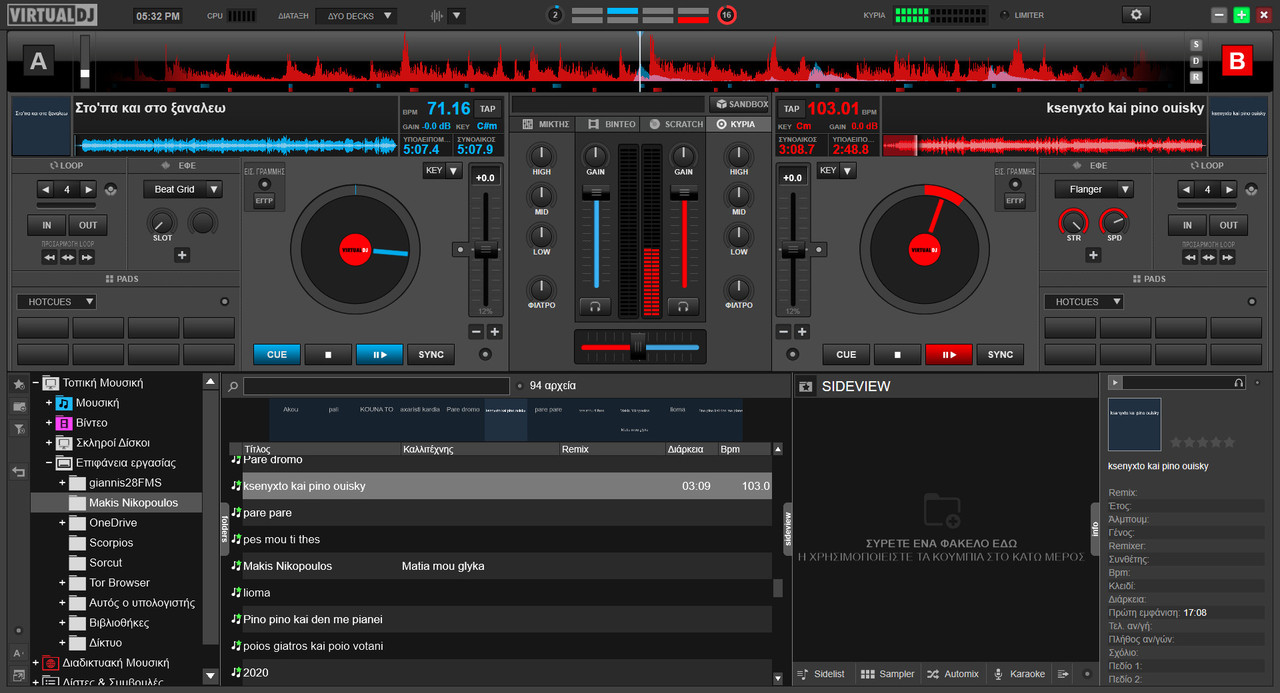The height and width of the screenshot is (693, 1280).
Task: Toggle play/pause on deck A
Action: (379, 354)
